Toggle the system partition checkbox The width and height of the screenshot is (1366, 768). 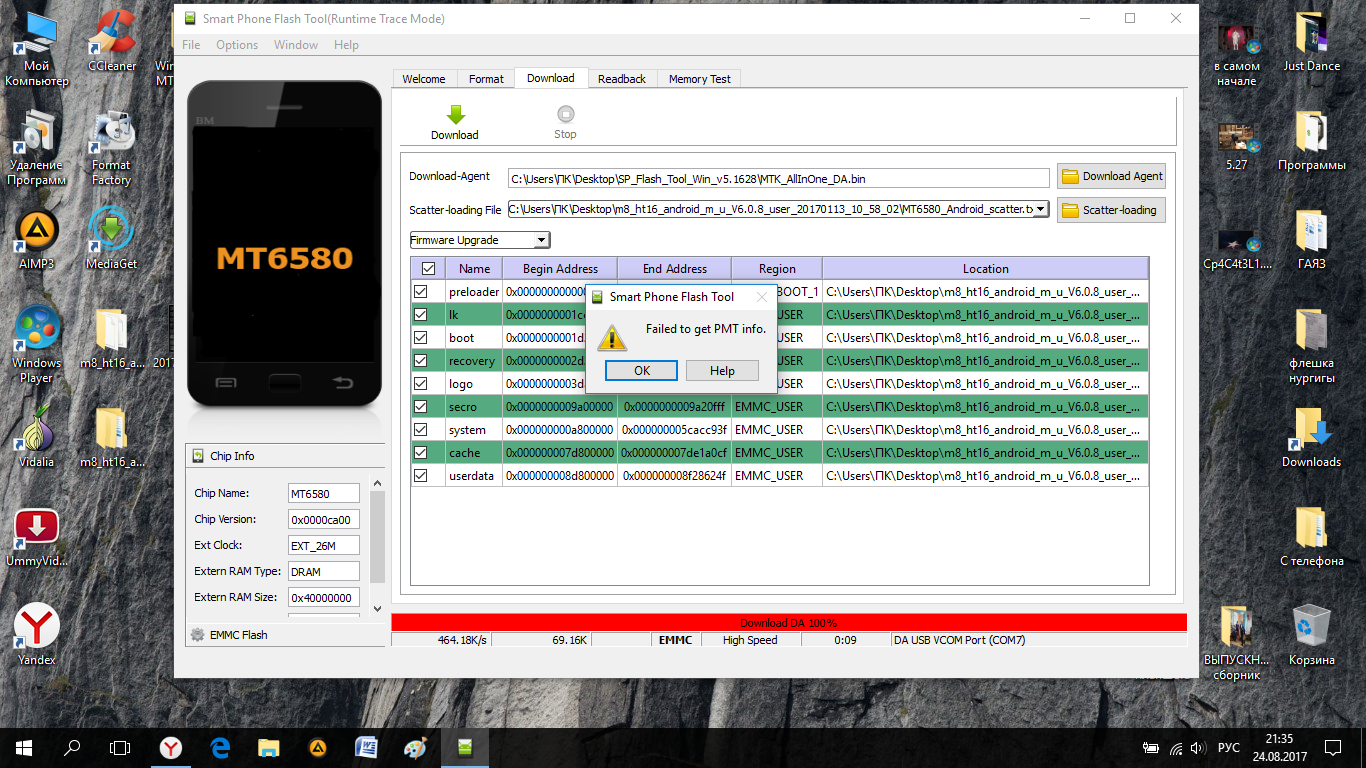[421, 430]
